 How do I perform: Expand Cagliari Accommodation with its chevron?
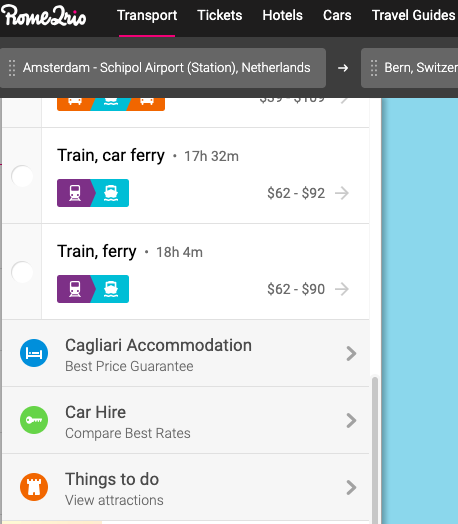(351, 354)
